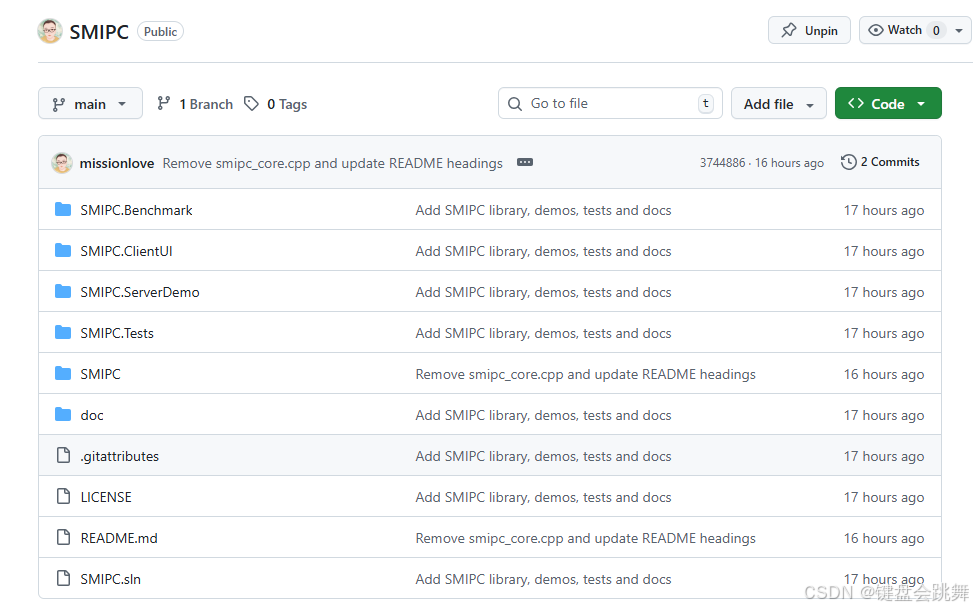973x610 pixels.
Task: Click '16 hours ago' in README.md row
Action: [884, 538]
